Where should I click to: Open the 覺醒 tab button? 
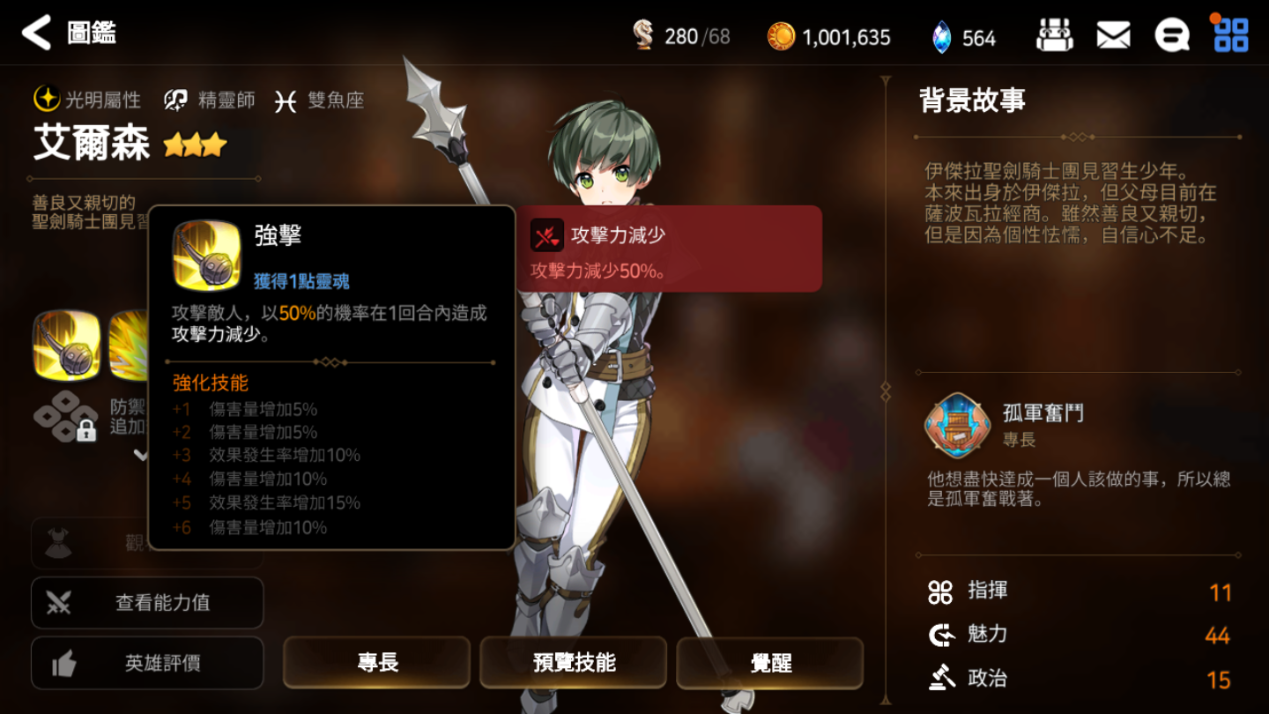[770, 662]
